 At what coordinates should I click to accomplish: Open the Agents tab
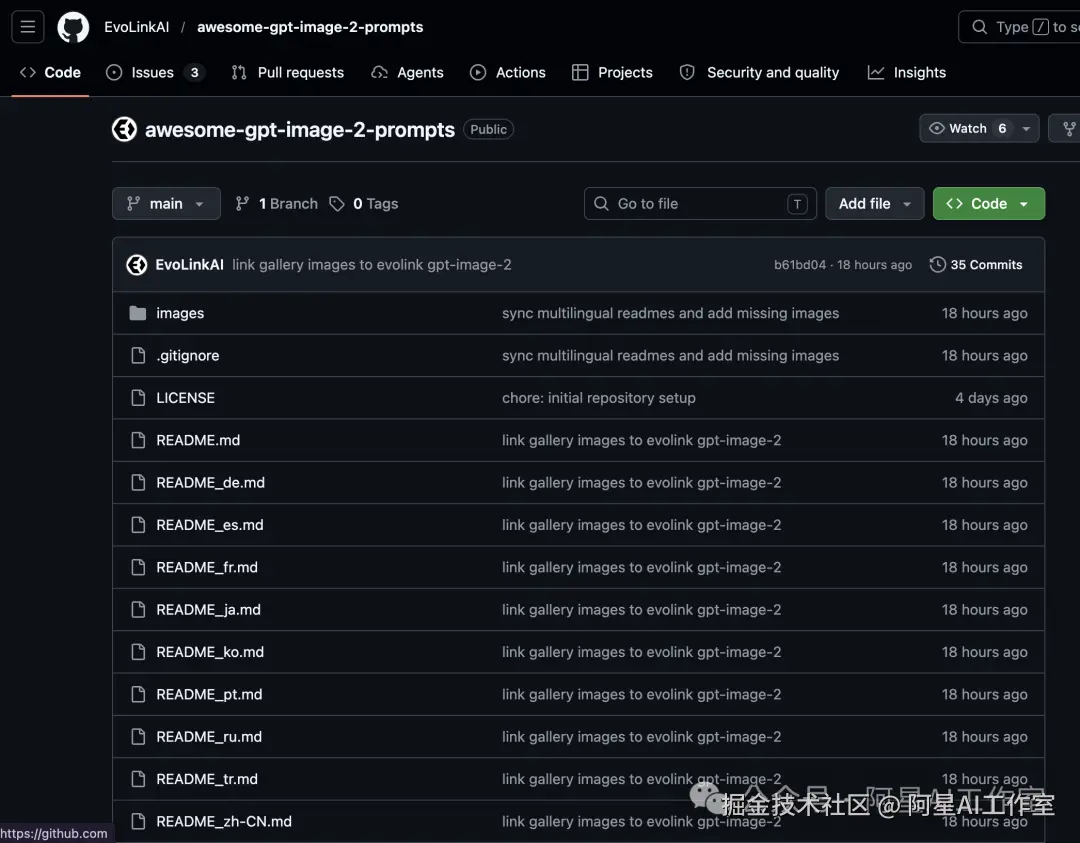click(x=408, y=72)
